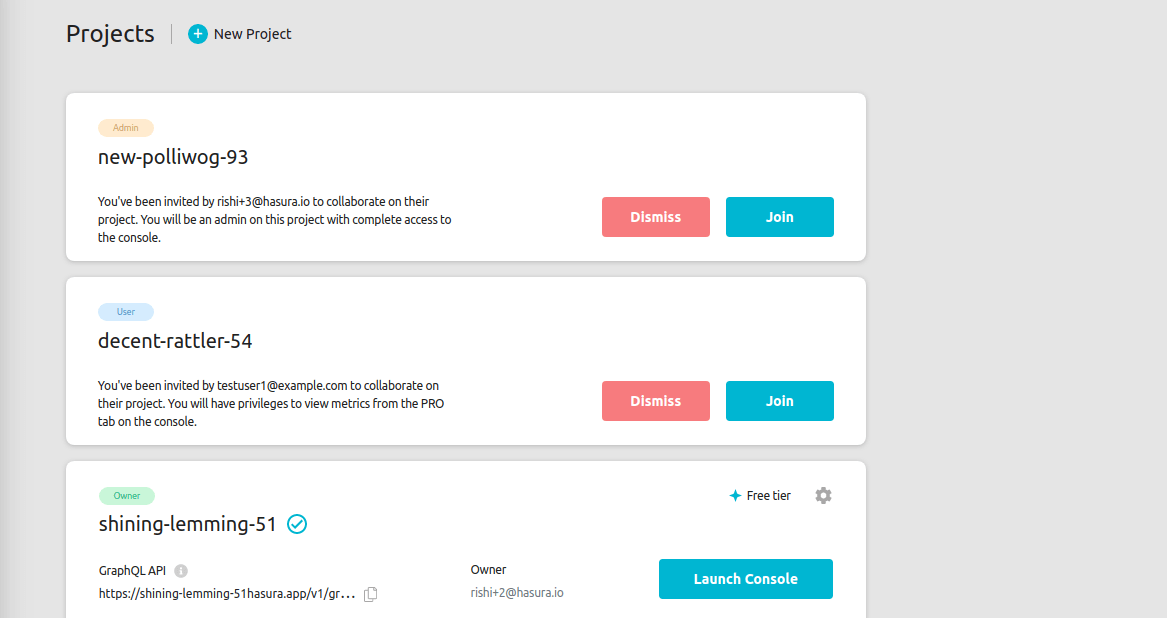
Task: Click the User role badge
Action: click(x=126, y=312)
